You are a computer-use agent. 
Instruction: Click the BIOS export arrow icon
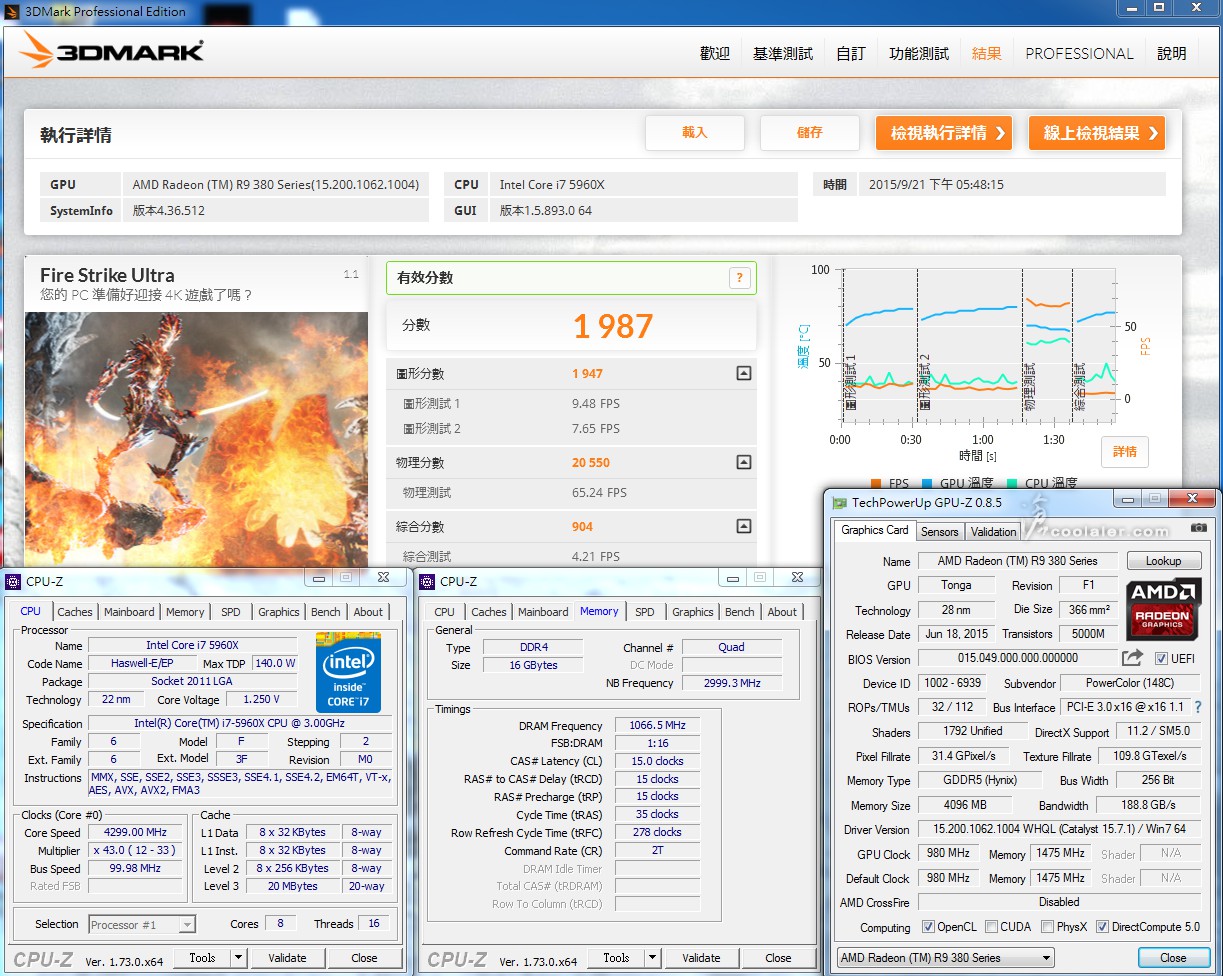(x=1132, y=658)
